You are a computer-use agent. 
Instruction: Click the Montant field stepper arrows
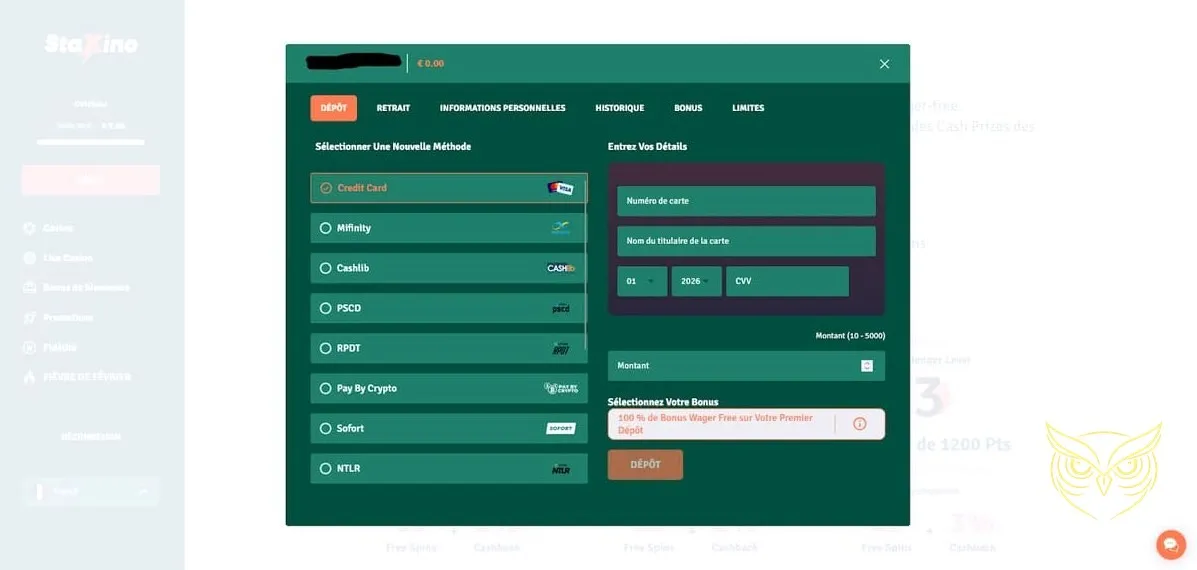point(866,366)
